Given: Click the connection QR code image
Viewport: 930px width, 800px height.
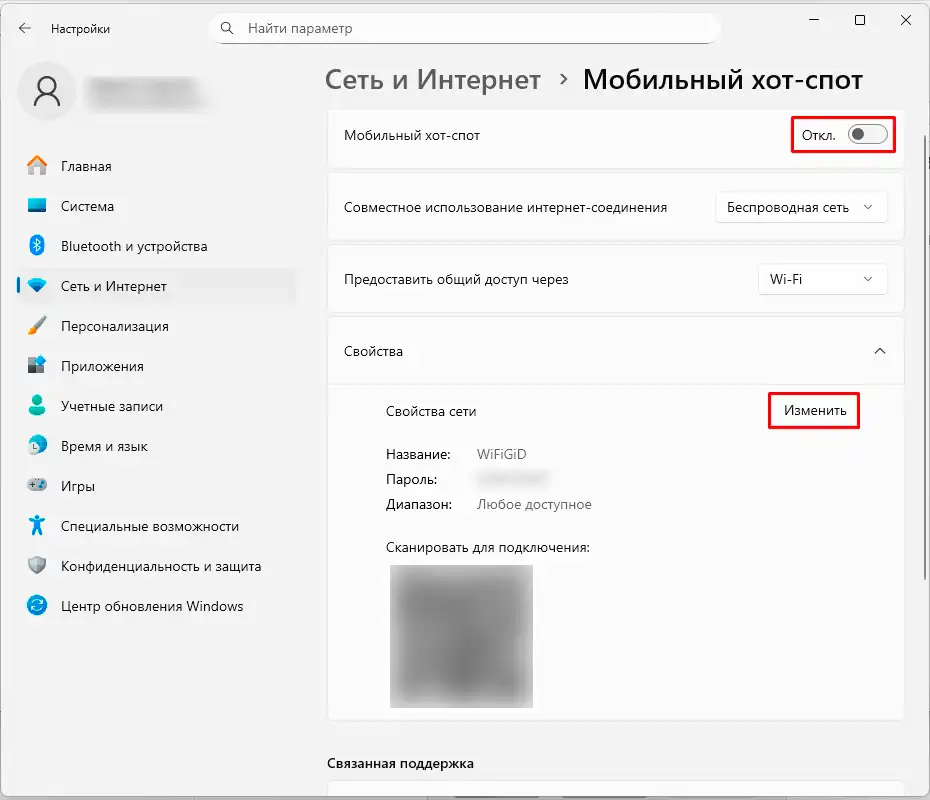Looking at the screenshot, I should 461,637.
